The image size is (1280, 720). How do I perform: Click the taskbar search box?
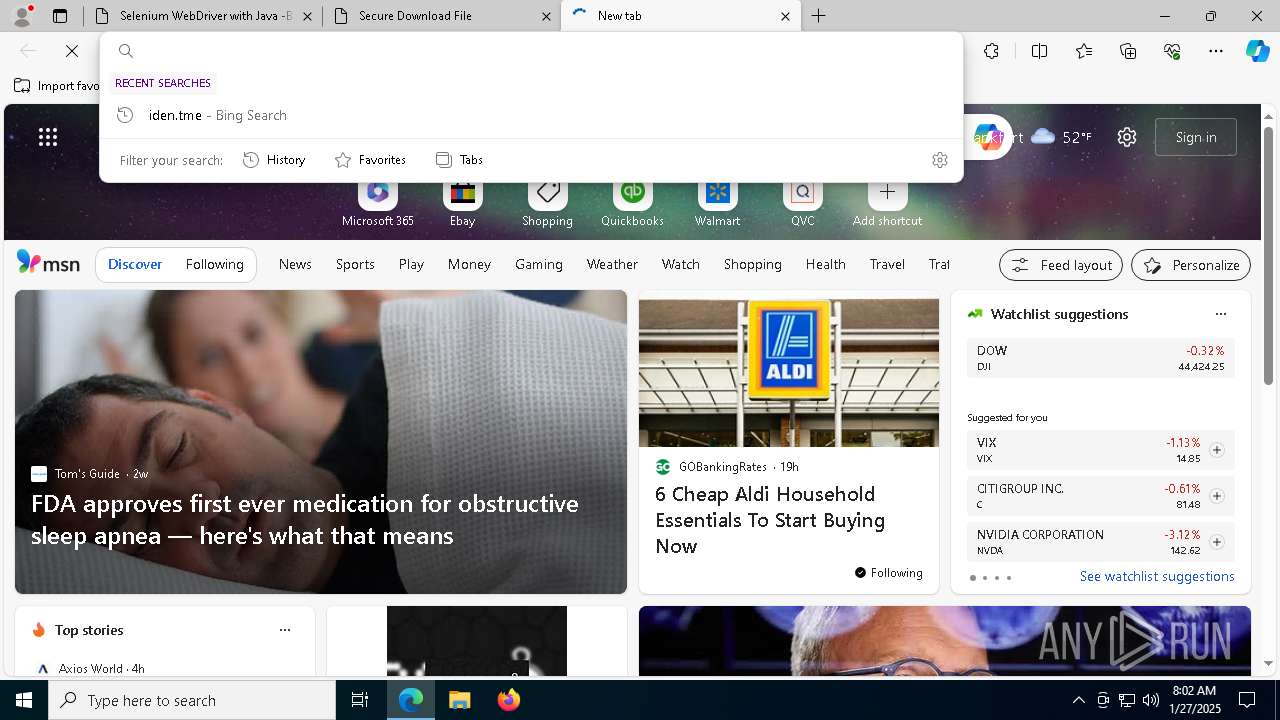pos(192,700)
